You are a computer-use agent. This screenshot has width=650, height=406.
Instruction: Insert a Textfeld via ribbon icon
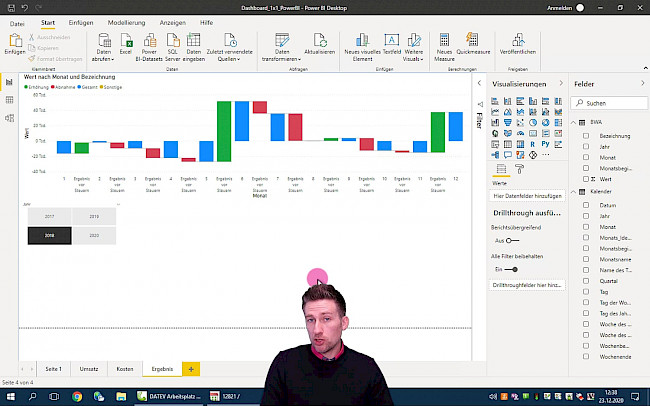(x=392, y=40)
